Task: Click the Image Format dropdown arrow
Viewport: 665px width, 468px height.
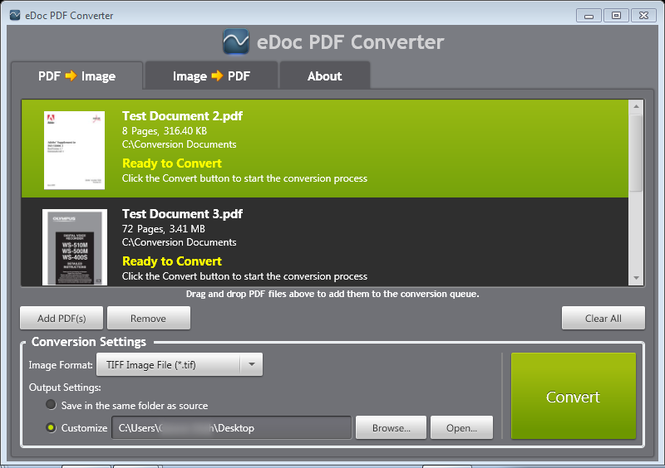Action: coord(251,364)
